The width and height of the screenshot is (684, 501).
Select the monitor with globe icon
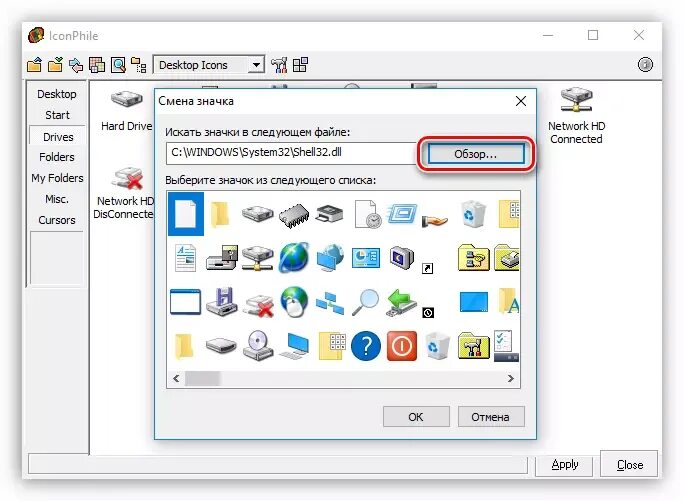[330, 257]
